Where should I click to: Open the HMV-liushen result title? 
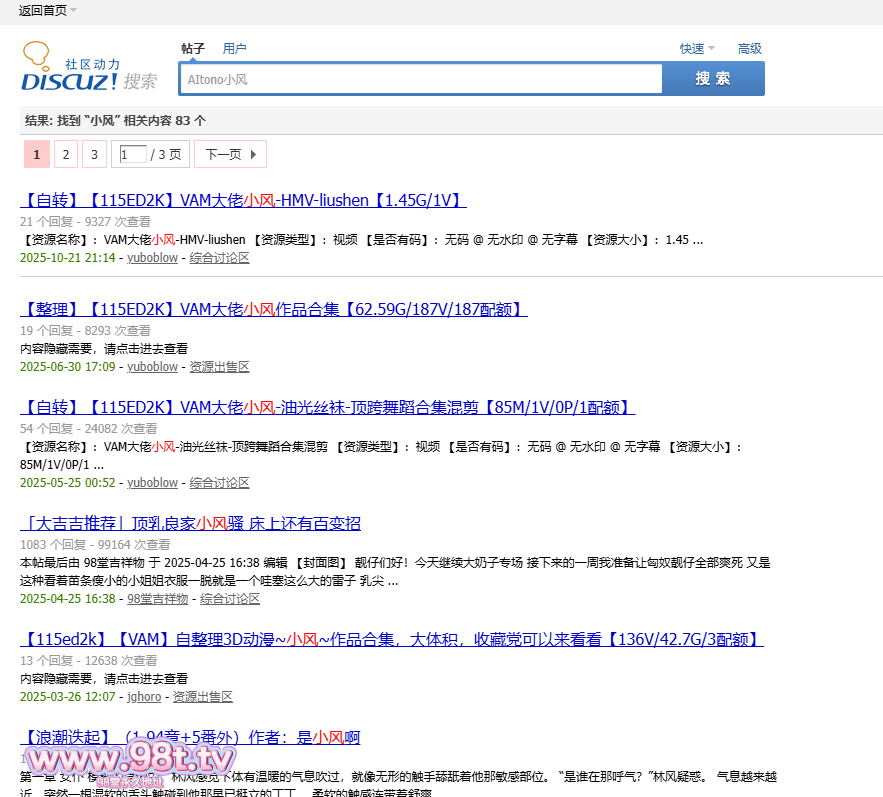pos(243,200)
